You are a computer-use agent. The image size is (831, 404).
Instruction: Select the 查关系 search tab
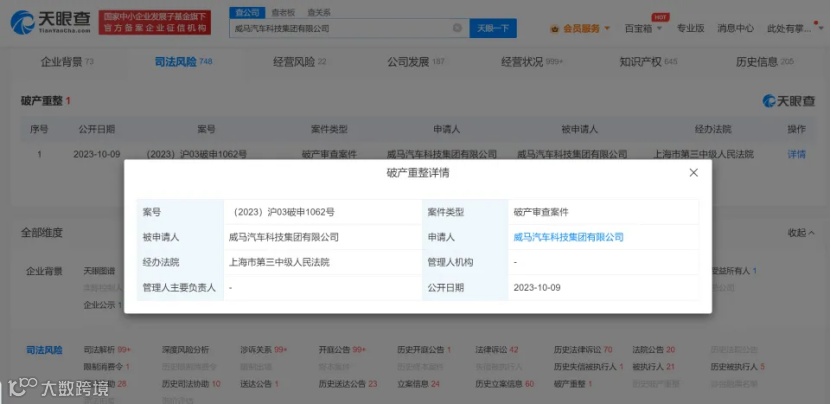[x=318, y=12]
